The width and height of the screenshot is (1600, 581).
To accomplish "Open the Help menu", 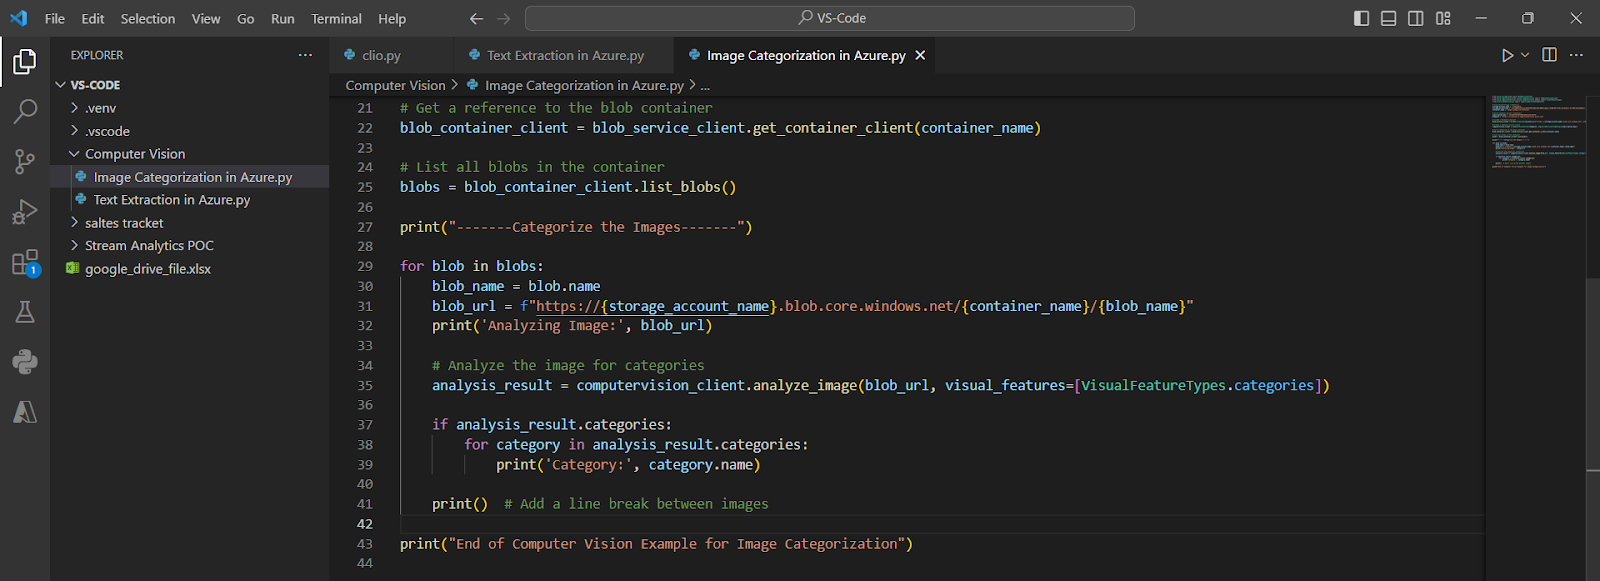I will pyautogui.click(x=392, y=18).
